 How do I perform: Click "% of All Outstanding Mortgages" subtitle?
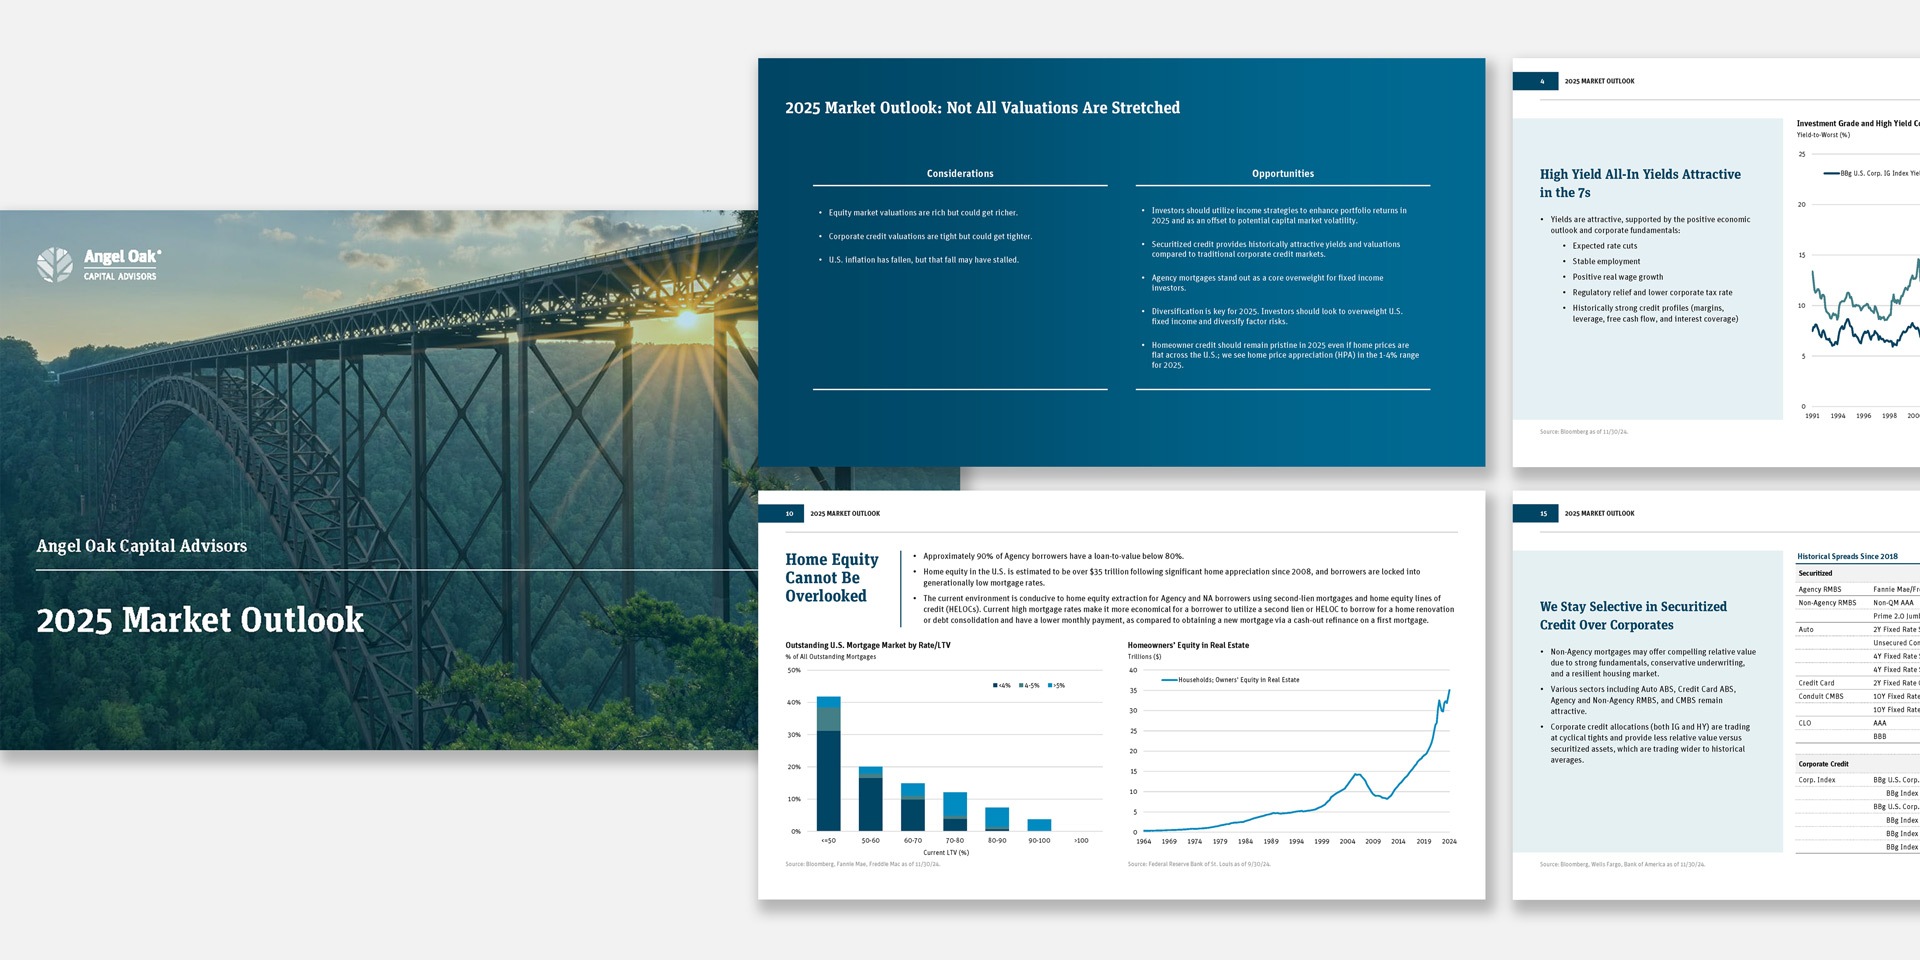pos(831,657)
